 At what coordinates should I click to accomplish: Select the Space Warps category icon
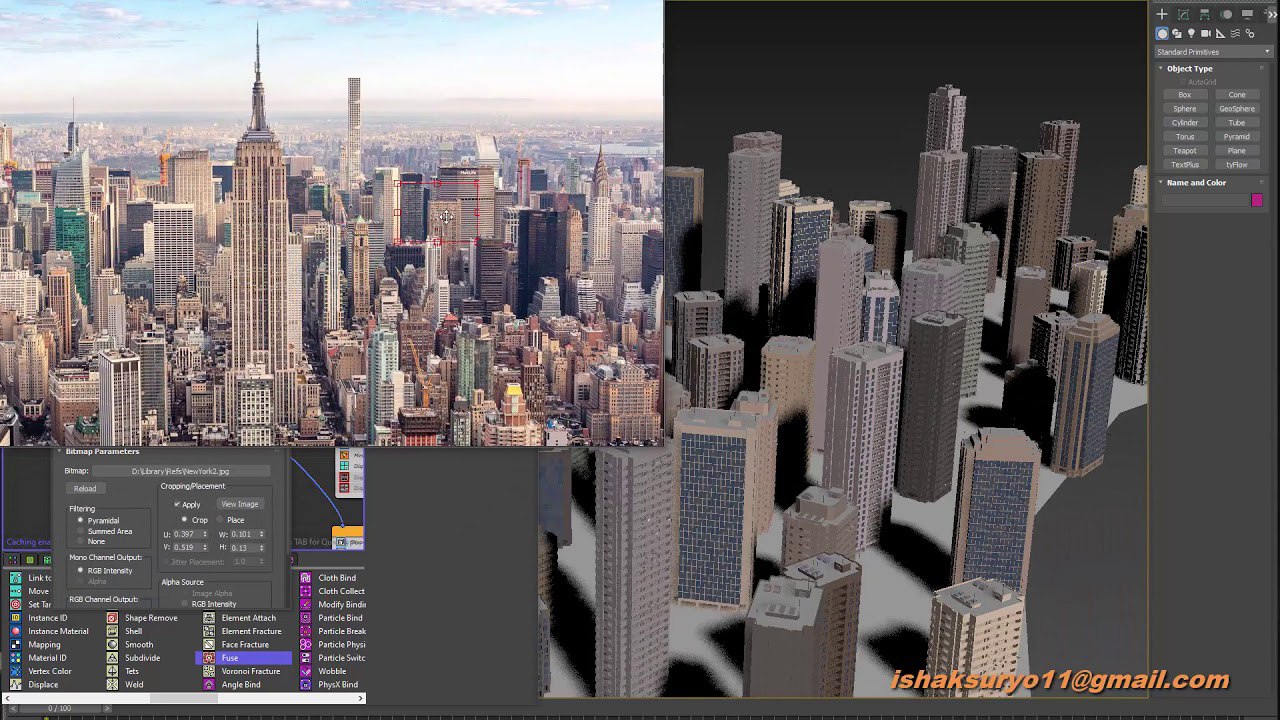pyautogui.click(x=1235, y=33)
